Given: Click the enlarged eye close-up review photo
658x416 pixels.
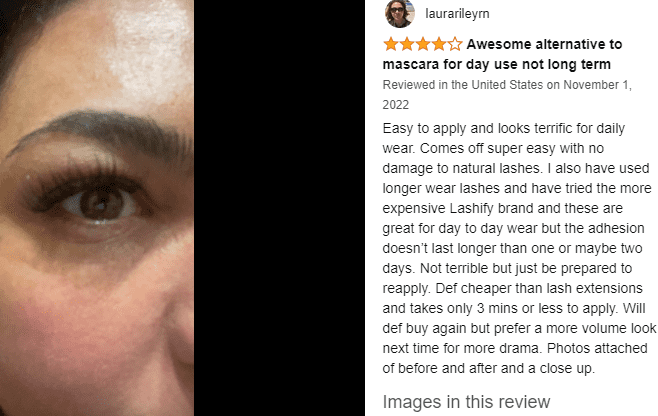Looking at the screenshot, I should pyautogui.click(x=97, y=208).
